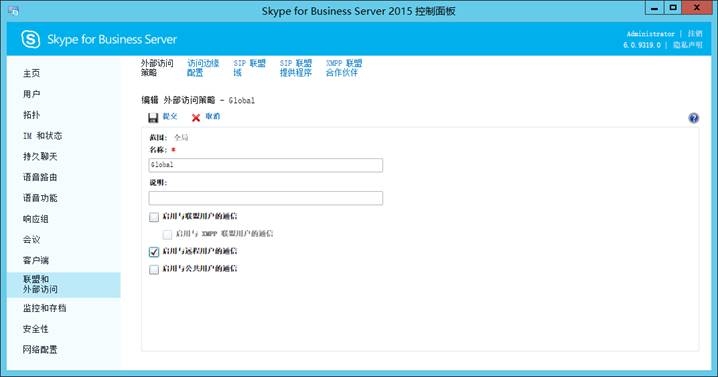Image resolution: width=718 pixels, height=377 pixels.
Task: Open the 访问边缘配置 tab
Action: [203, 68]
